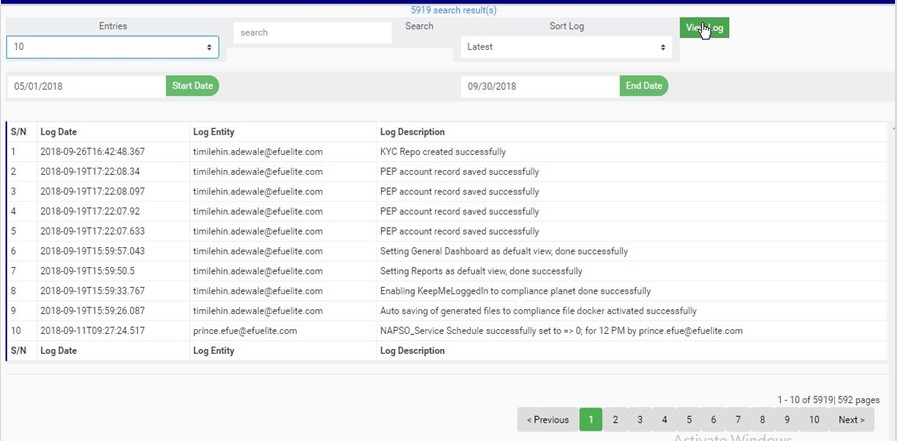Click the Log Entity column header

pyautogui.click(x=212, y=132)
